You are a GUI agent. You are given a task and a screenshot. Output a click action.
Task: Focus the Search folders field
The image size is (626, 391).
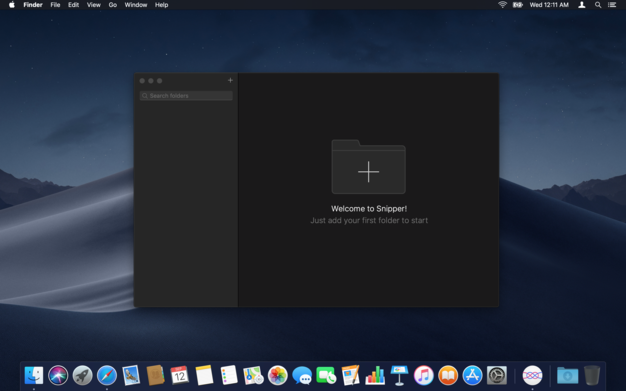(186, 96)
